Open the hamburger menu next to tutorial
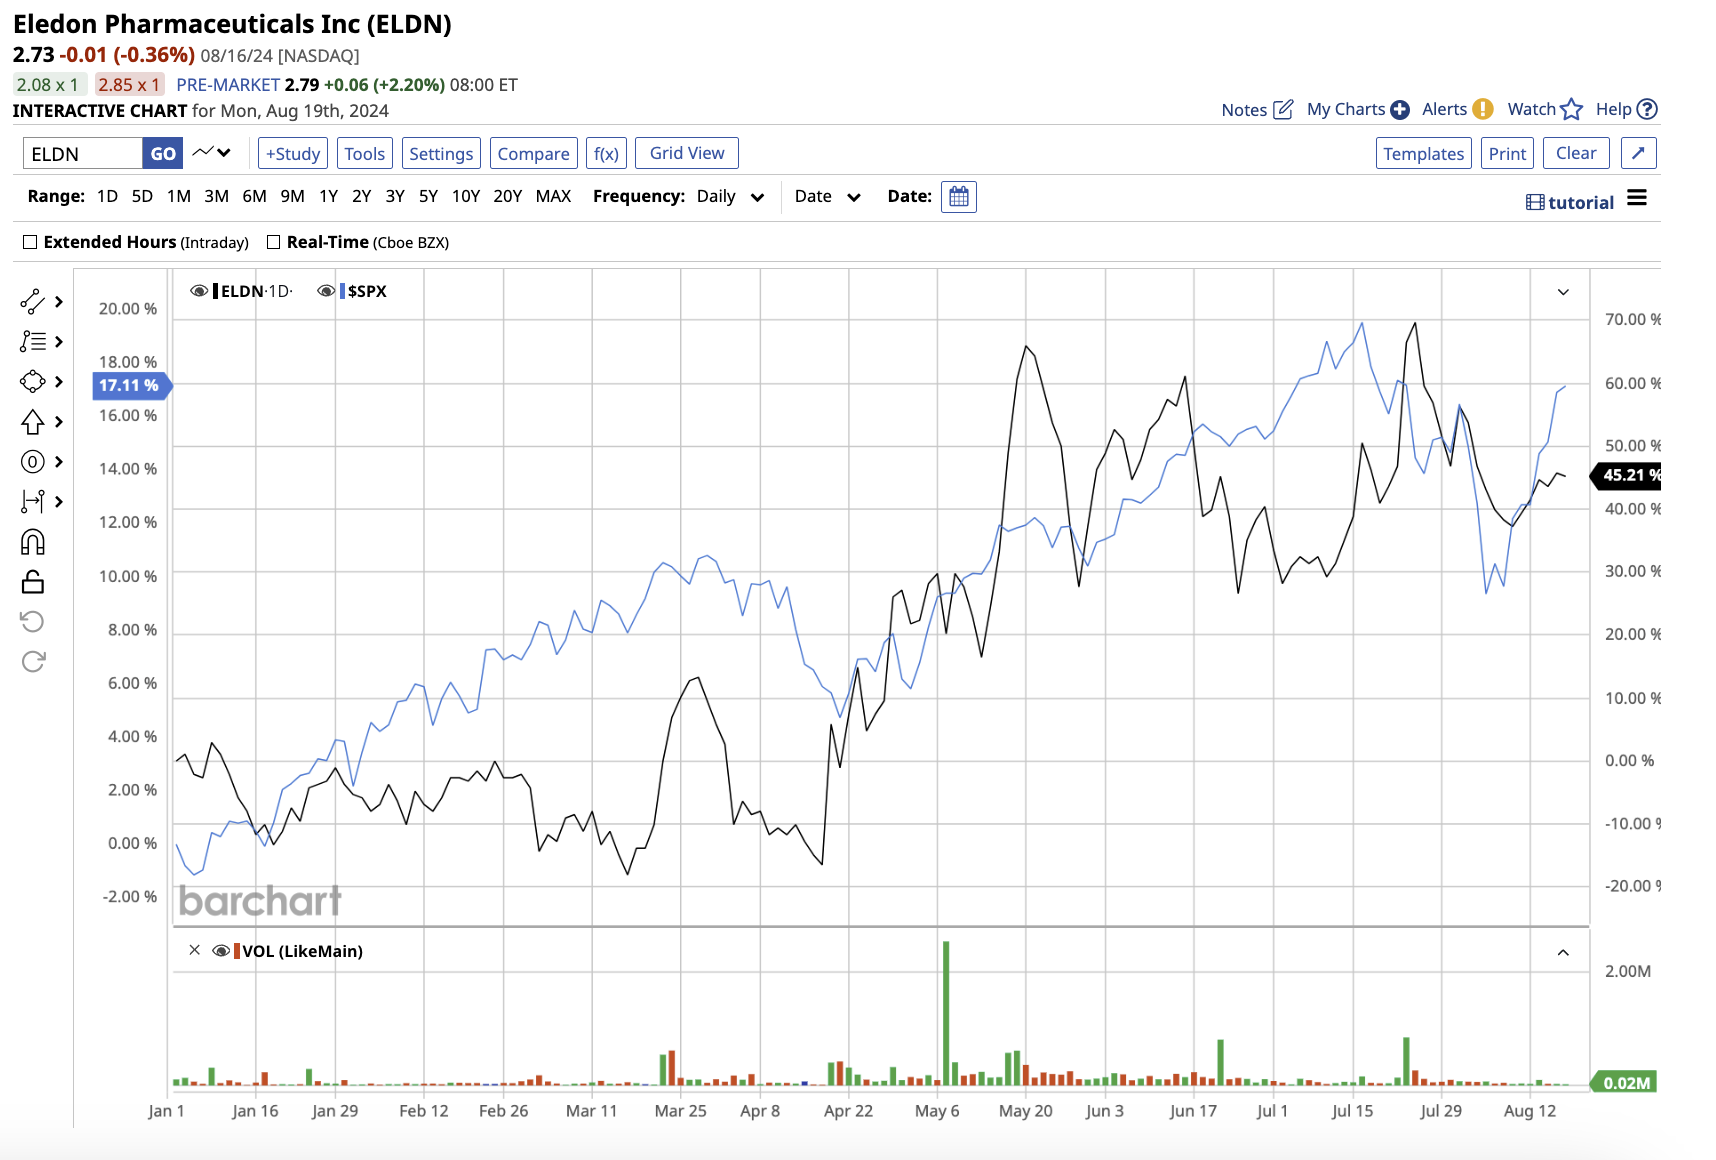Viewport: 1716px width, 1160px height. tap(1636, 198)
